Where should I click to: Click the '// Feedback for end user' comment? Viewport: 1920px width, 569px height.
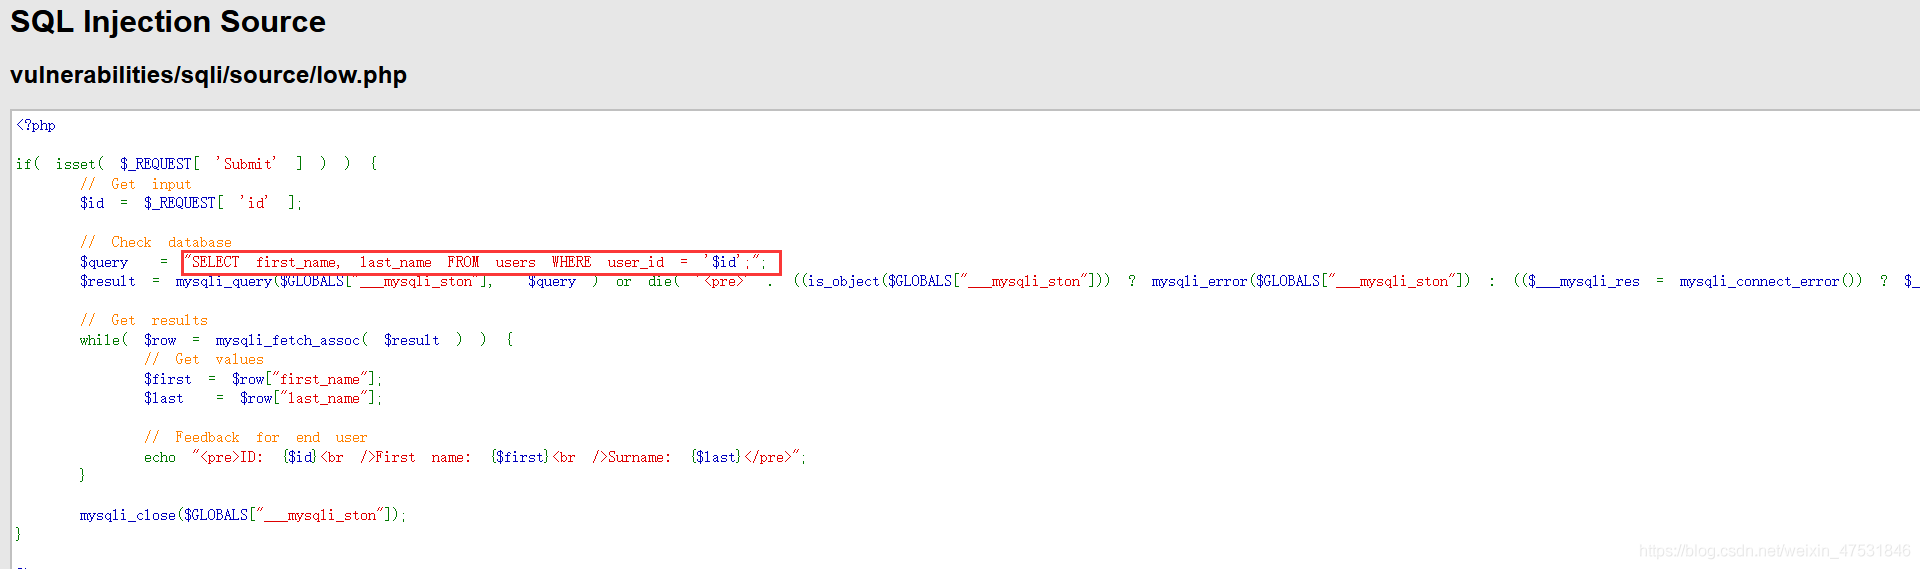pyautogui.click(x=256, y=437)
